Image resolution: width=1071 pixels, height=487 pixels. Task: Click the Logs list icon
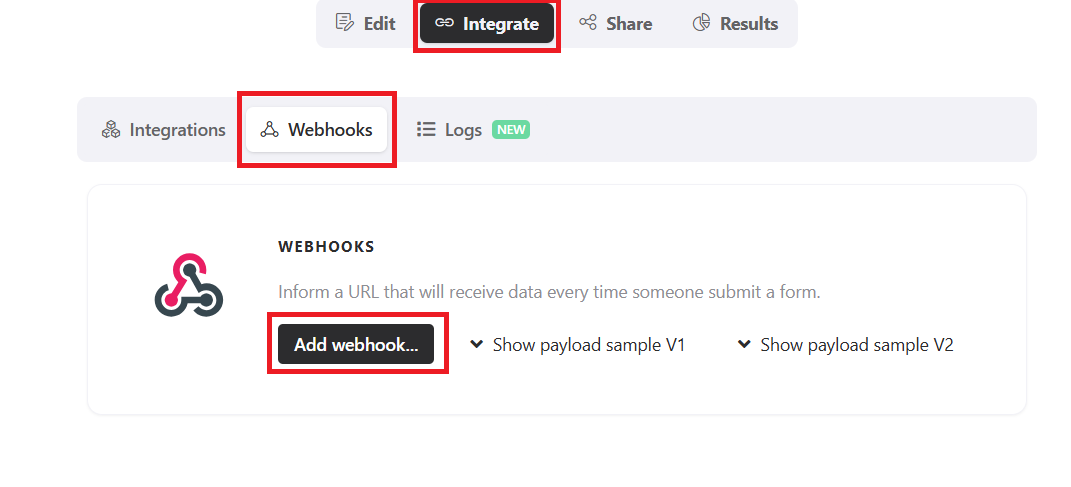[x=426, y=130]
